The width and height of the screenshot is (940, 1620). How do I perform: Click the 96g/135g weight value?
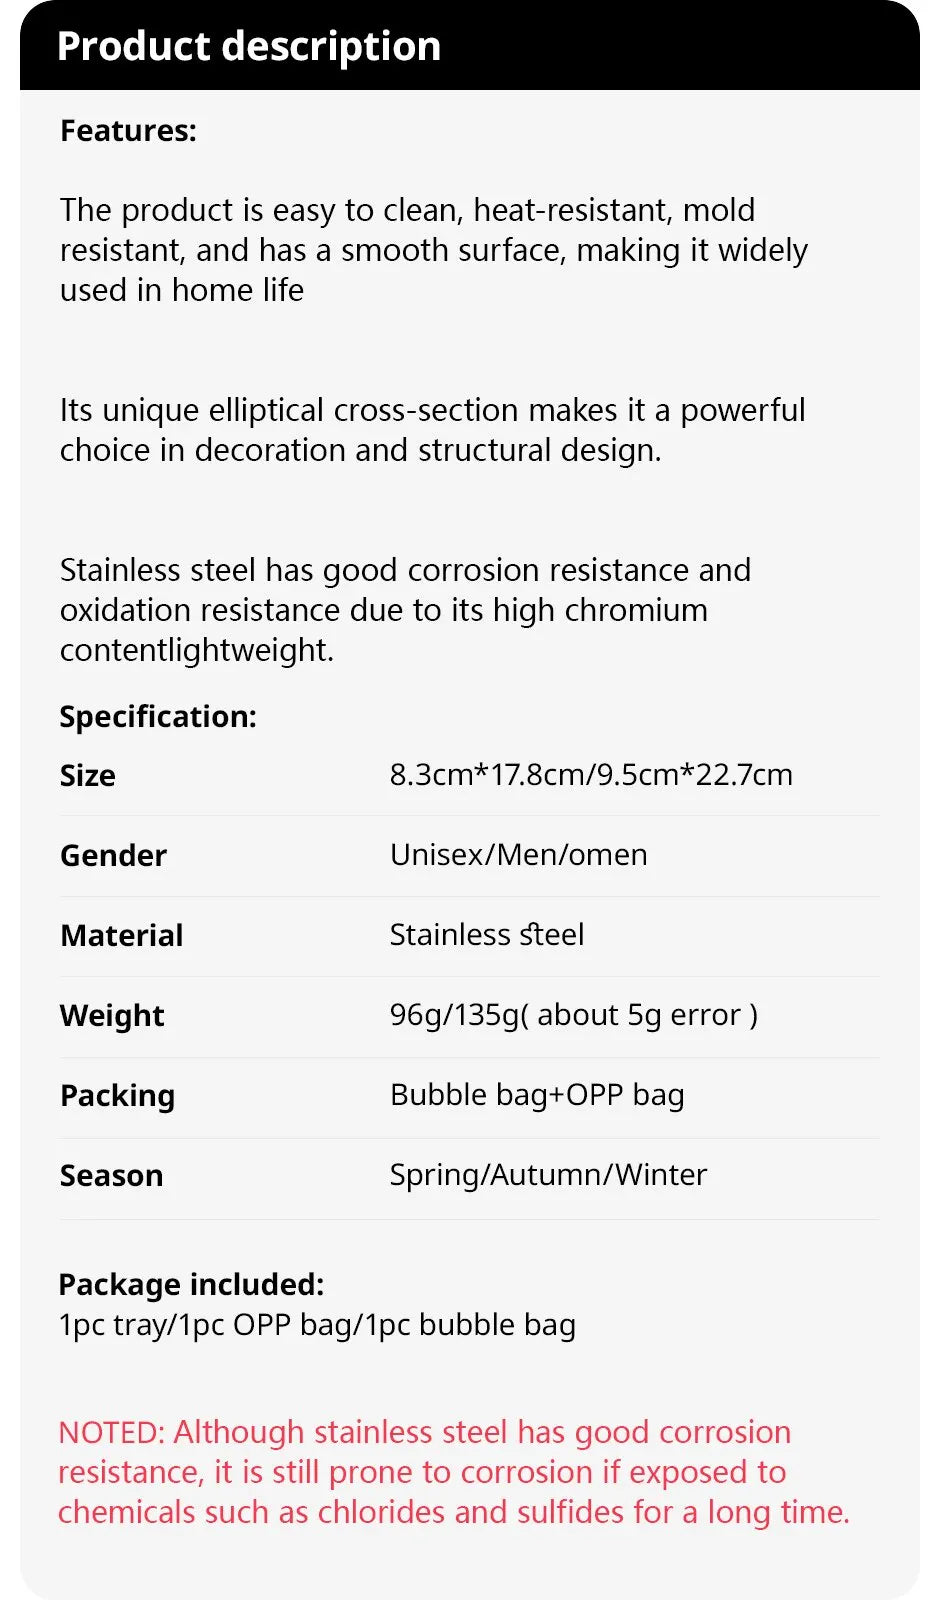(574, 1015)
